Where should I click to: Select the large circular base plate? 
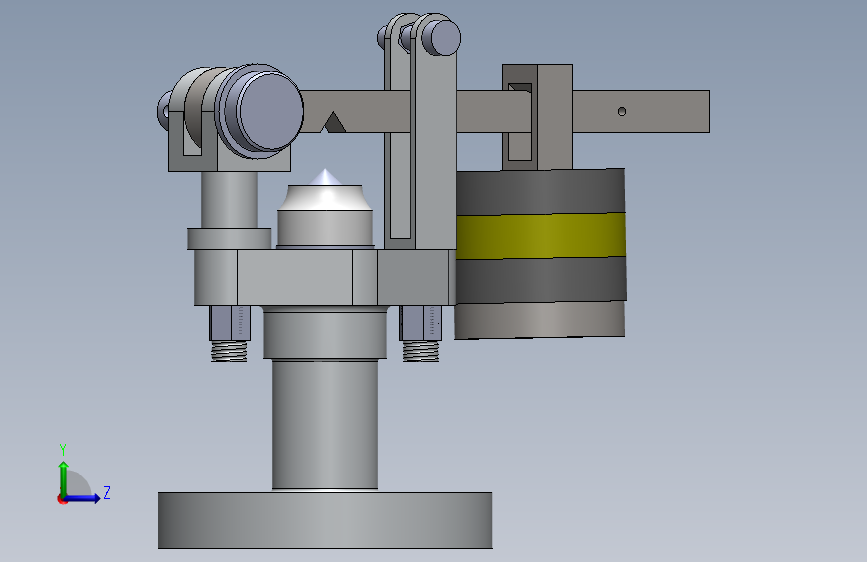(325, 520)
